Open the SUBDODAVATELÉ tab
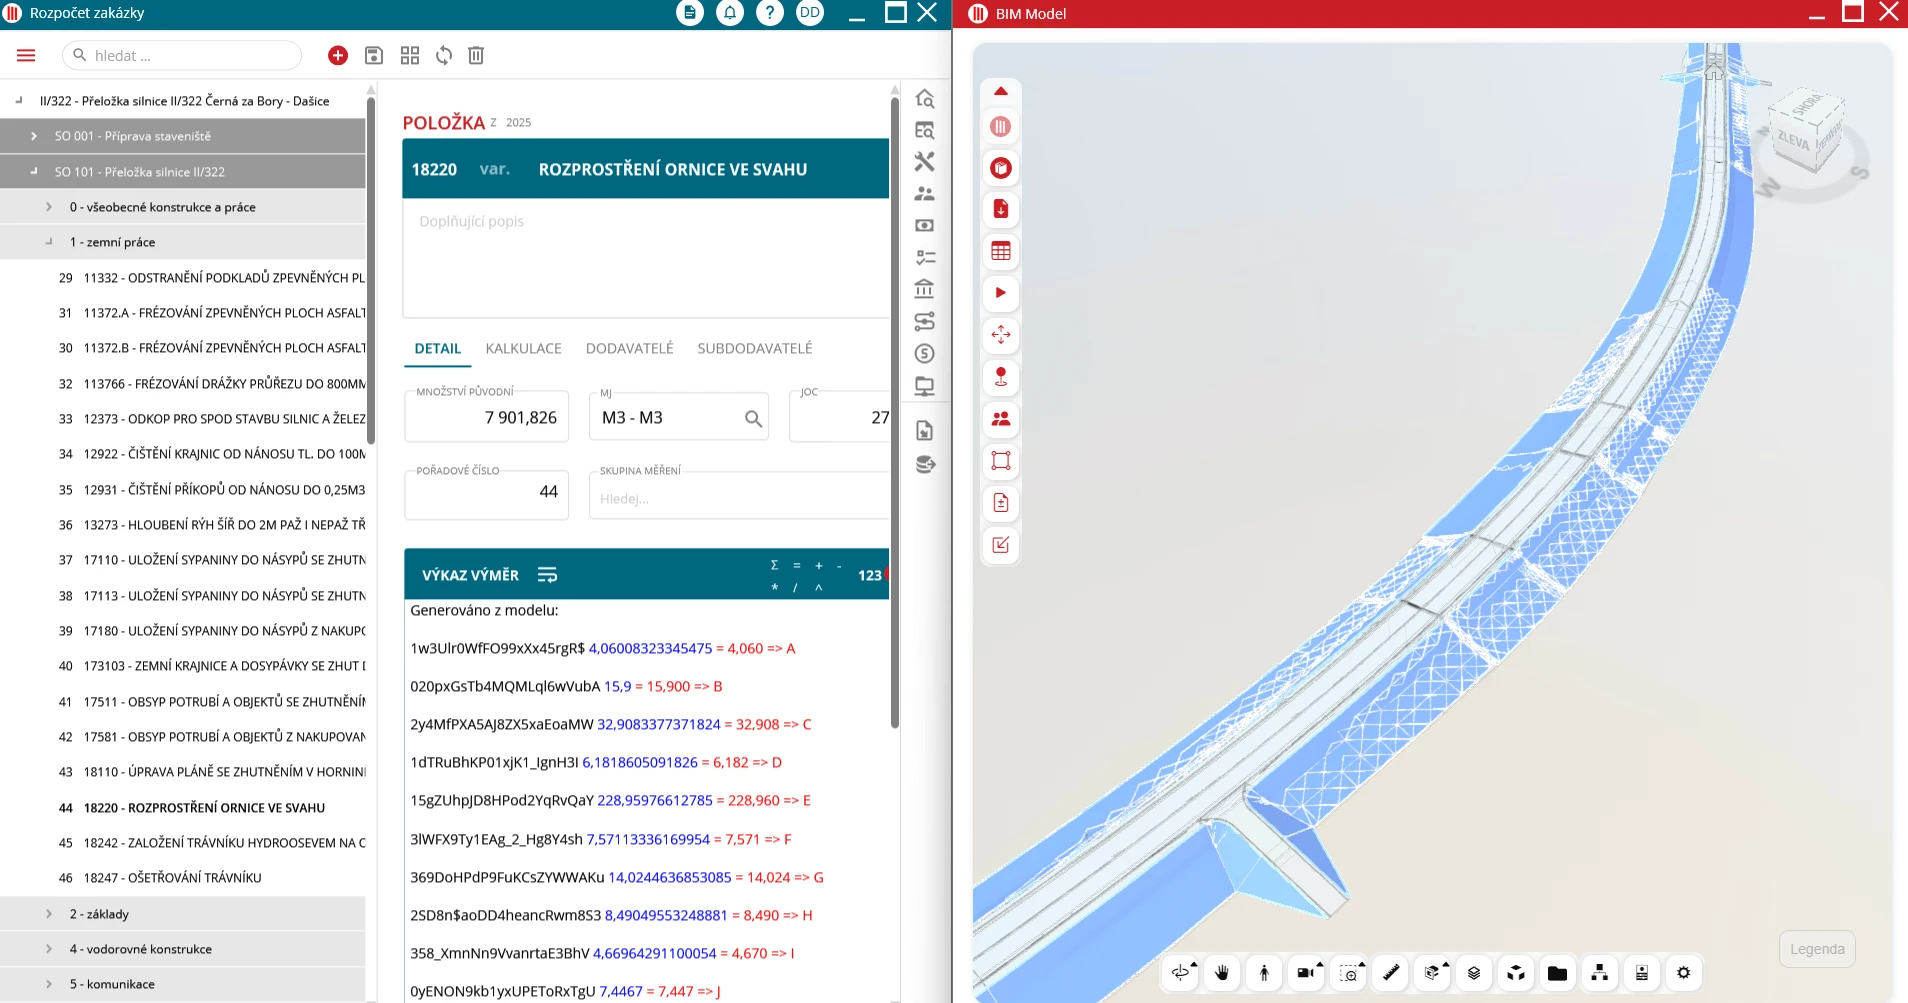Screen dimensions: 1908x1003 pyautogui.click(x=754, y=349)
